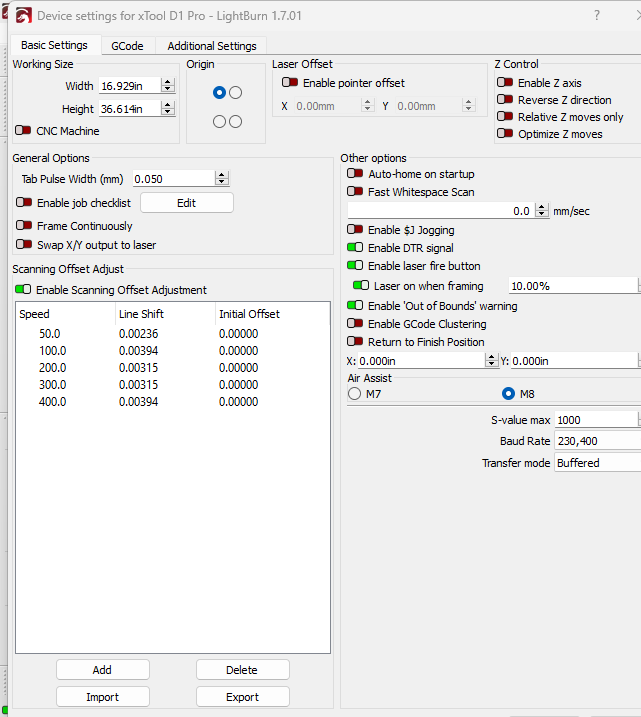Toggle Enable DTR signal
641x717 pixels.
[355, 247]
